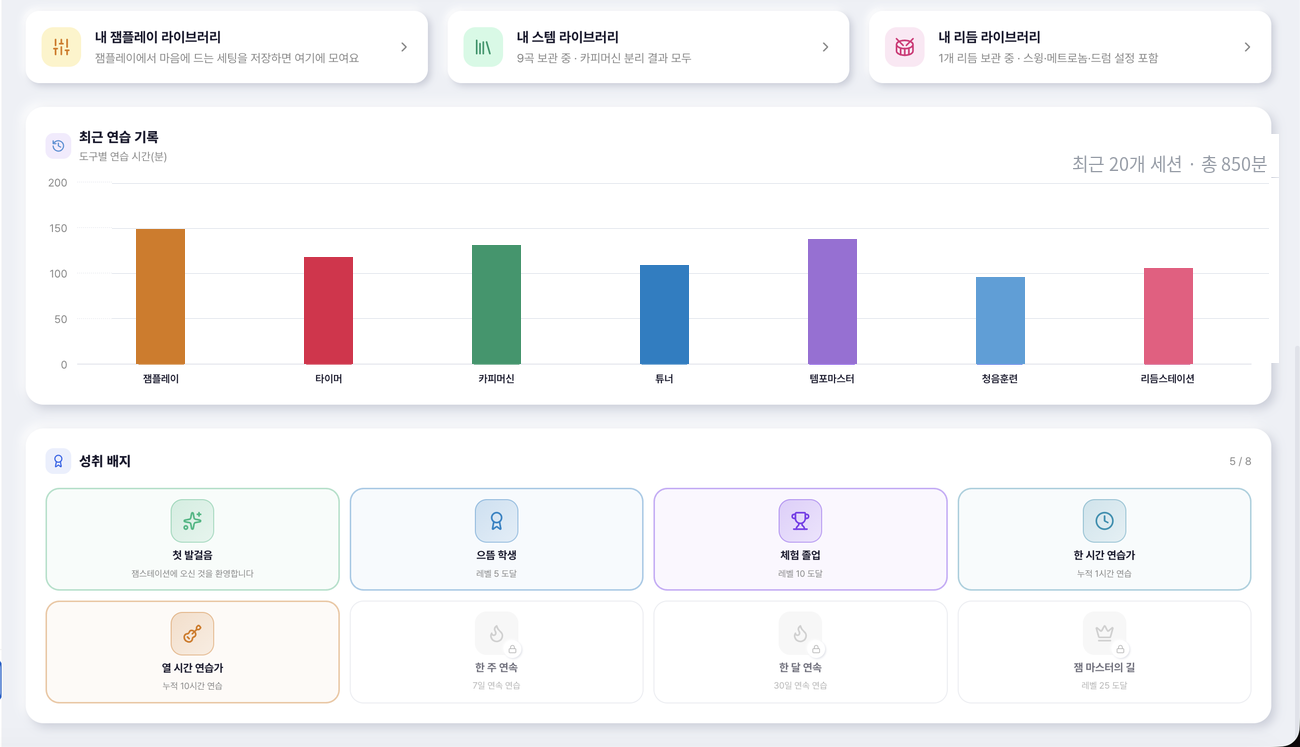
Task: Click the 누적 1시간 연습 description text
Action: pyautogui.click(x=1104, y=574)
